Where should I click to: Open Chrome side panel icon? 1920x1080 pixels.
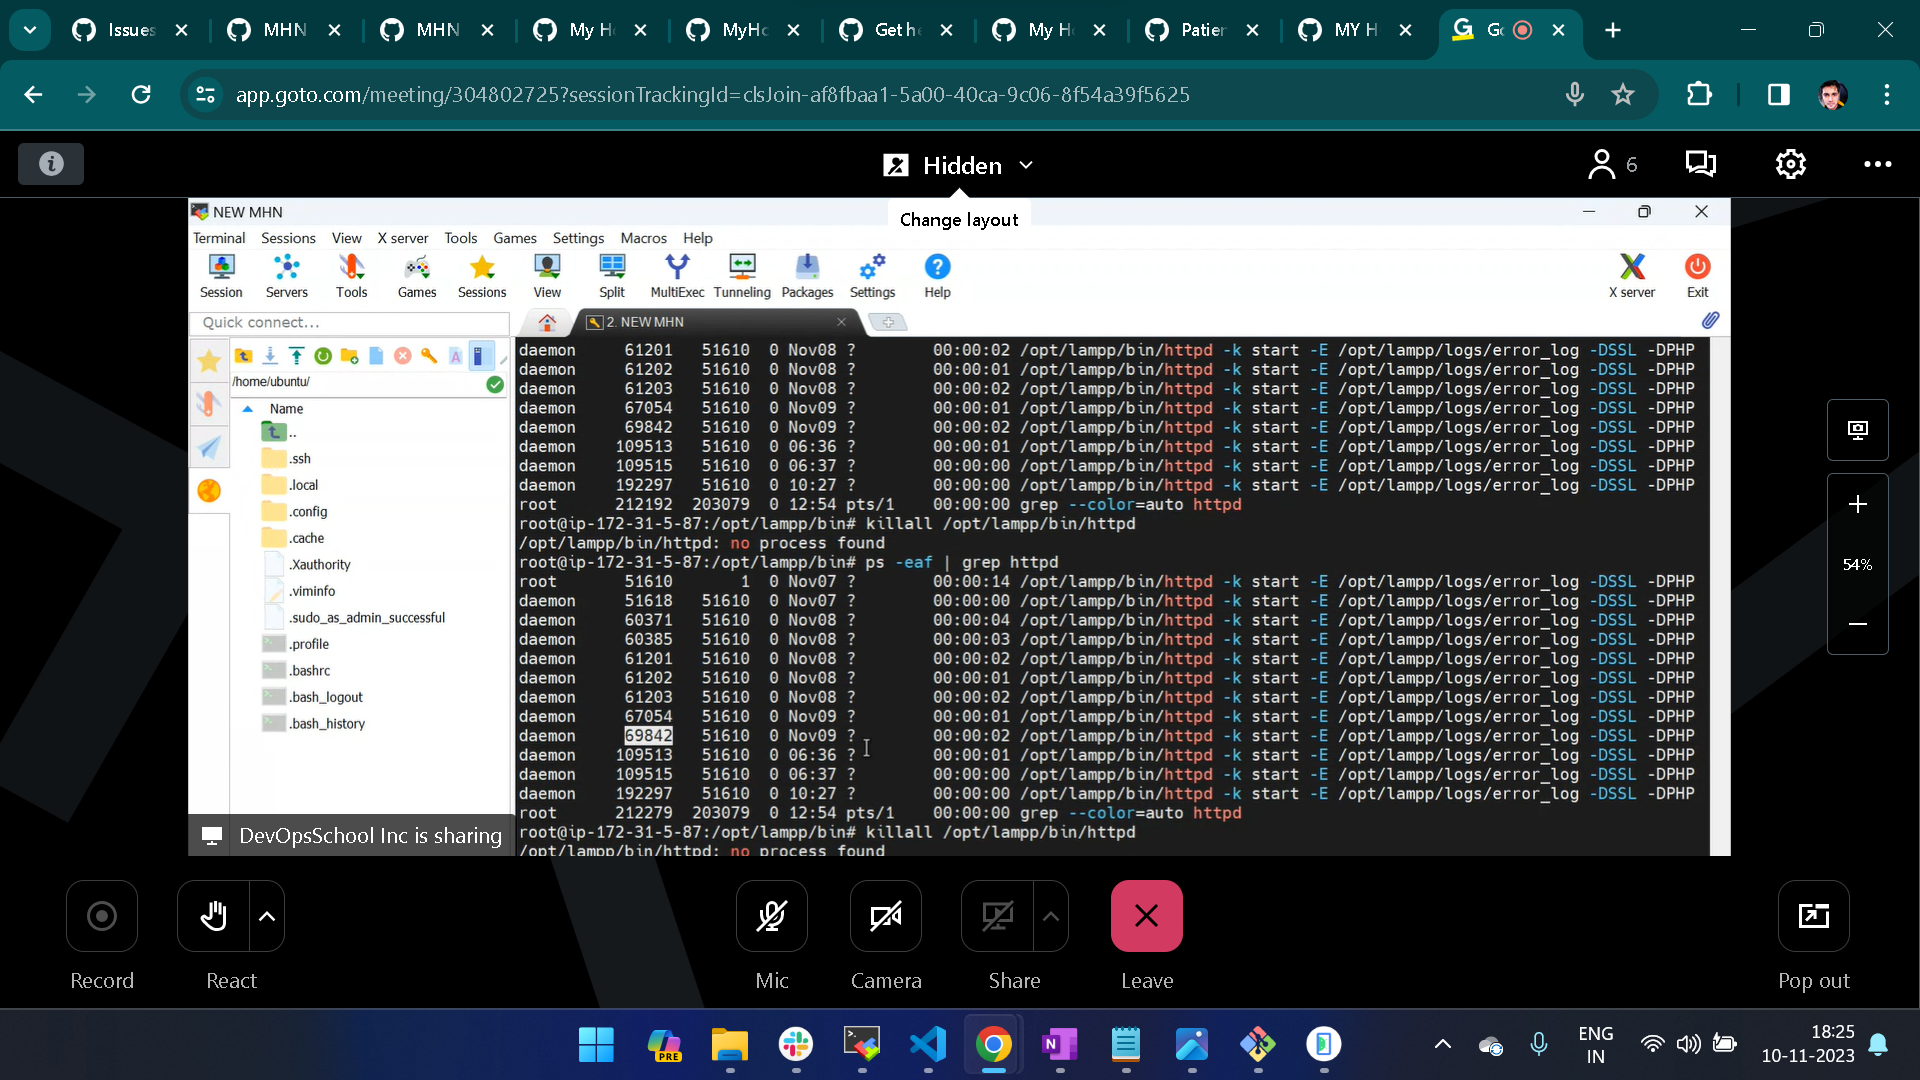click(1778, 94)
